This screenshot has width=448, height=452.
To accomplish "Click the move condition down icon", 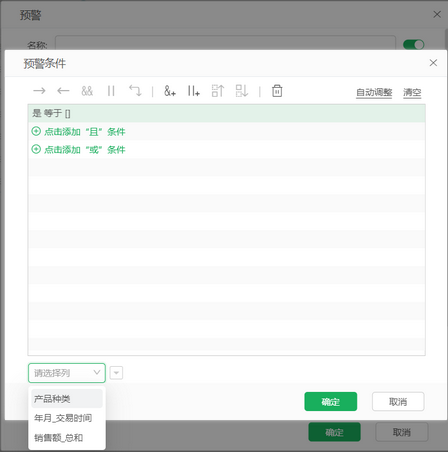I will click(x=242, y=91).
